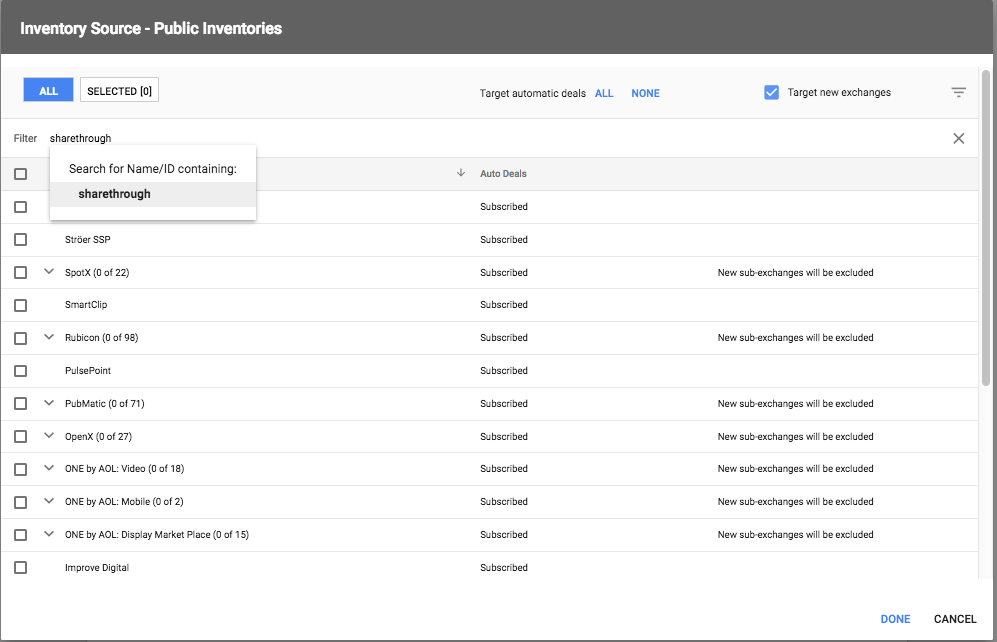
Task: Sort by the descending arrow in header
Action: (461, 173)
